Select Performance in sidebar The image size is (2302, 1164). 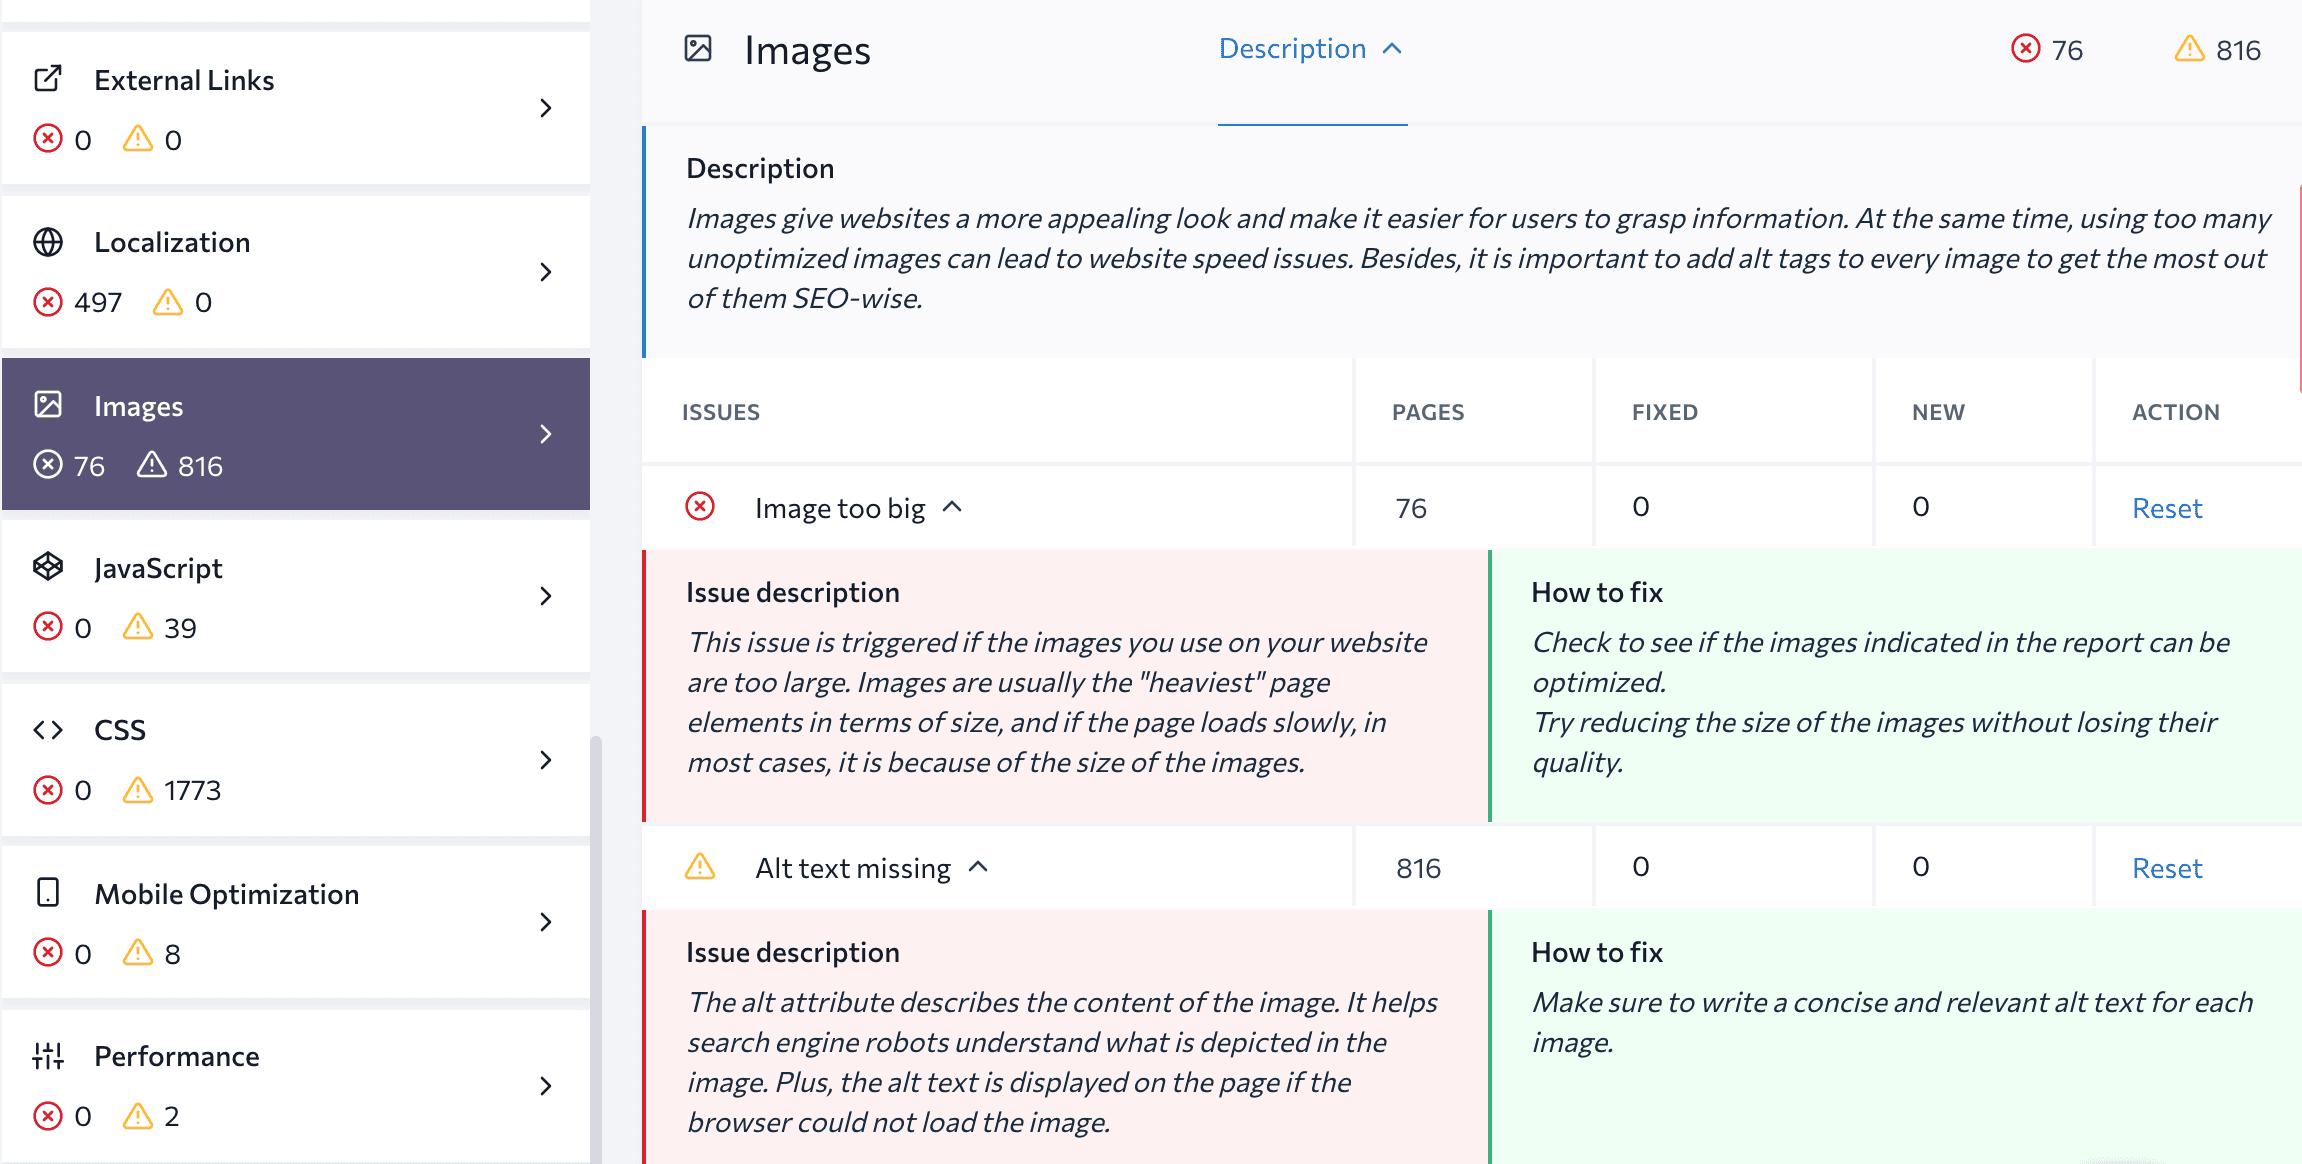pyautogui.click(x=296, y=1086)
